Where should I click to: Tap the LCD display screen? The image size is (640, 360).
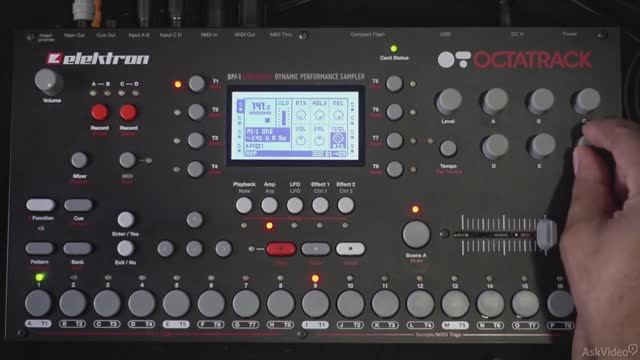coord(295,125)
